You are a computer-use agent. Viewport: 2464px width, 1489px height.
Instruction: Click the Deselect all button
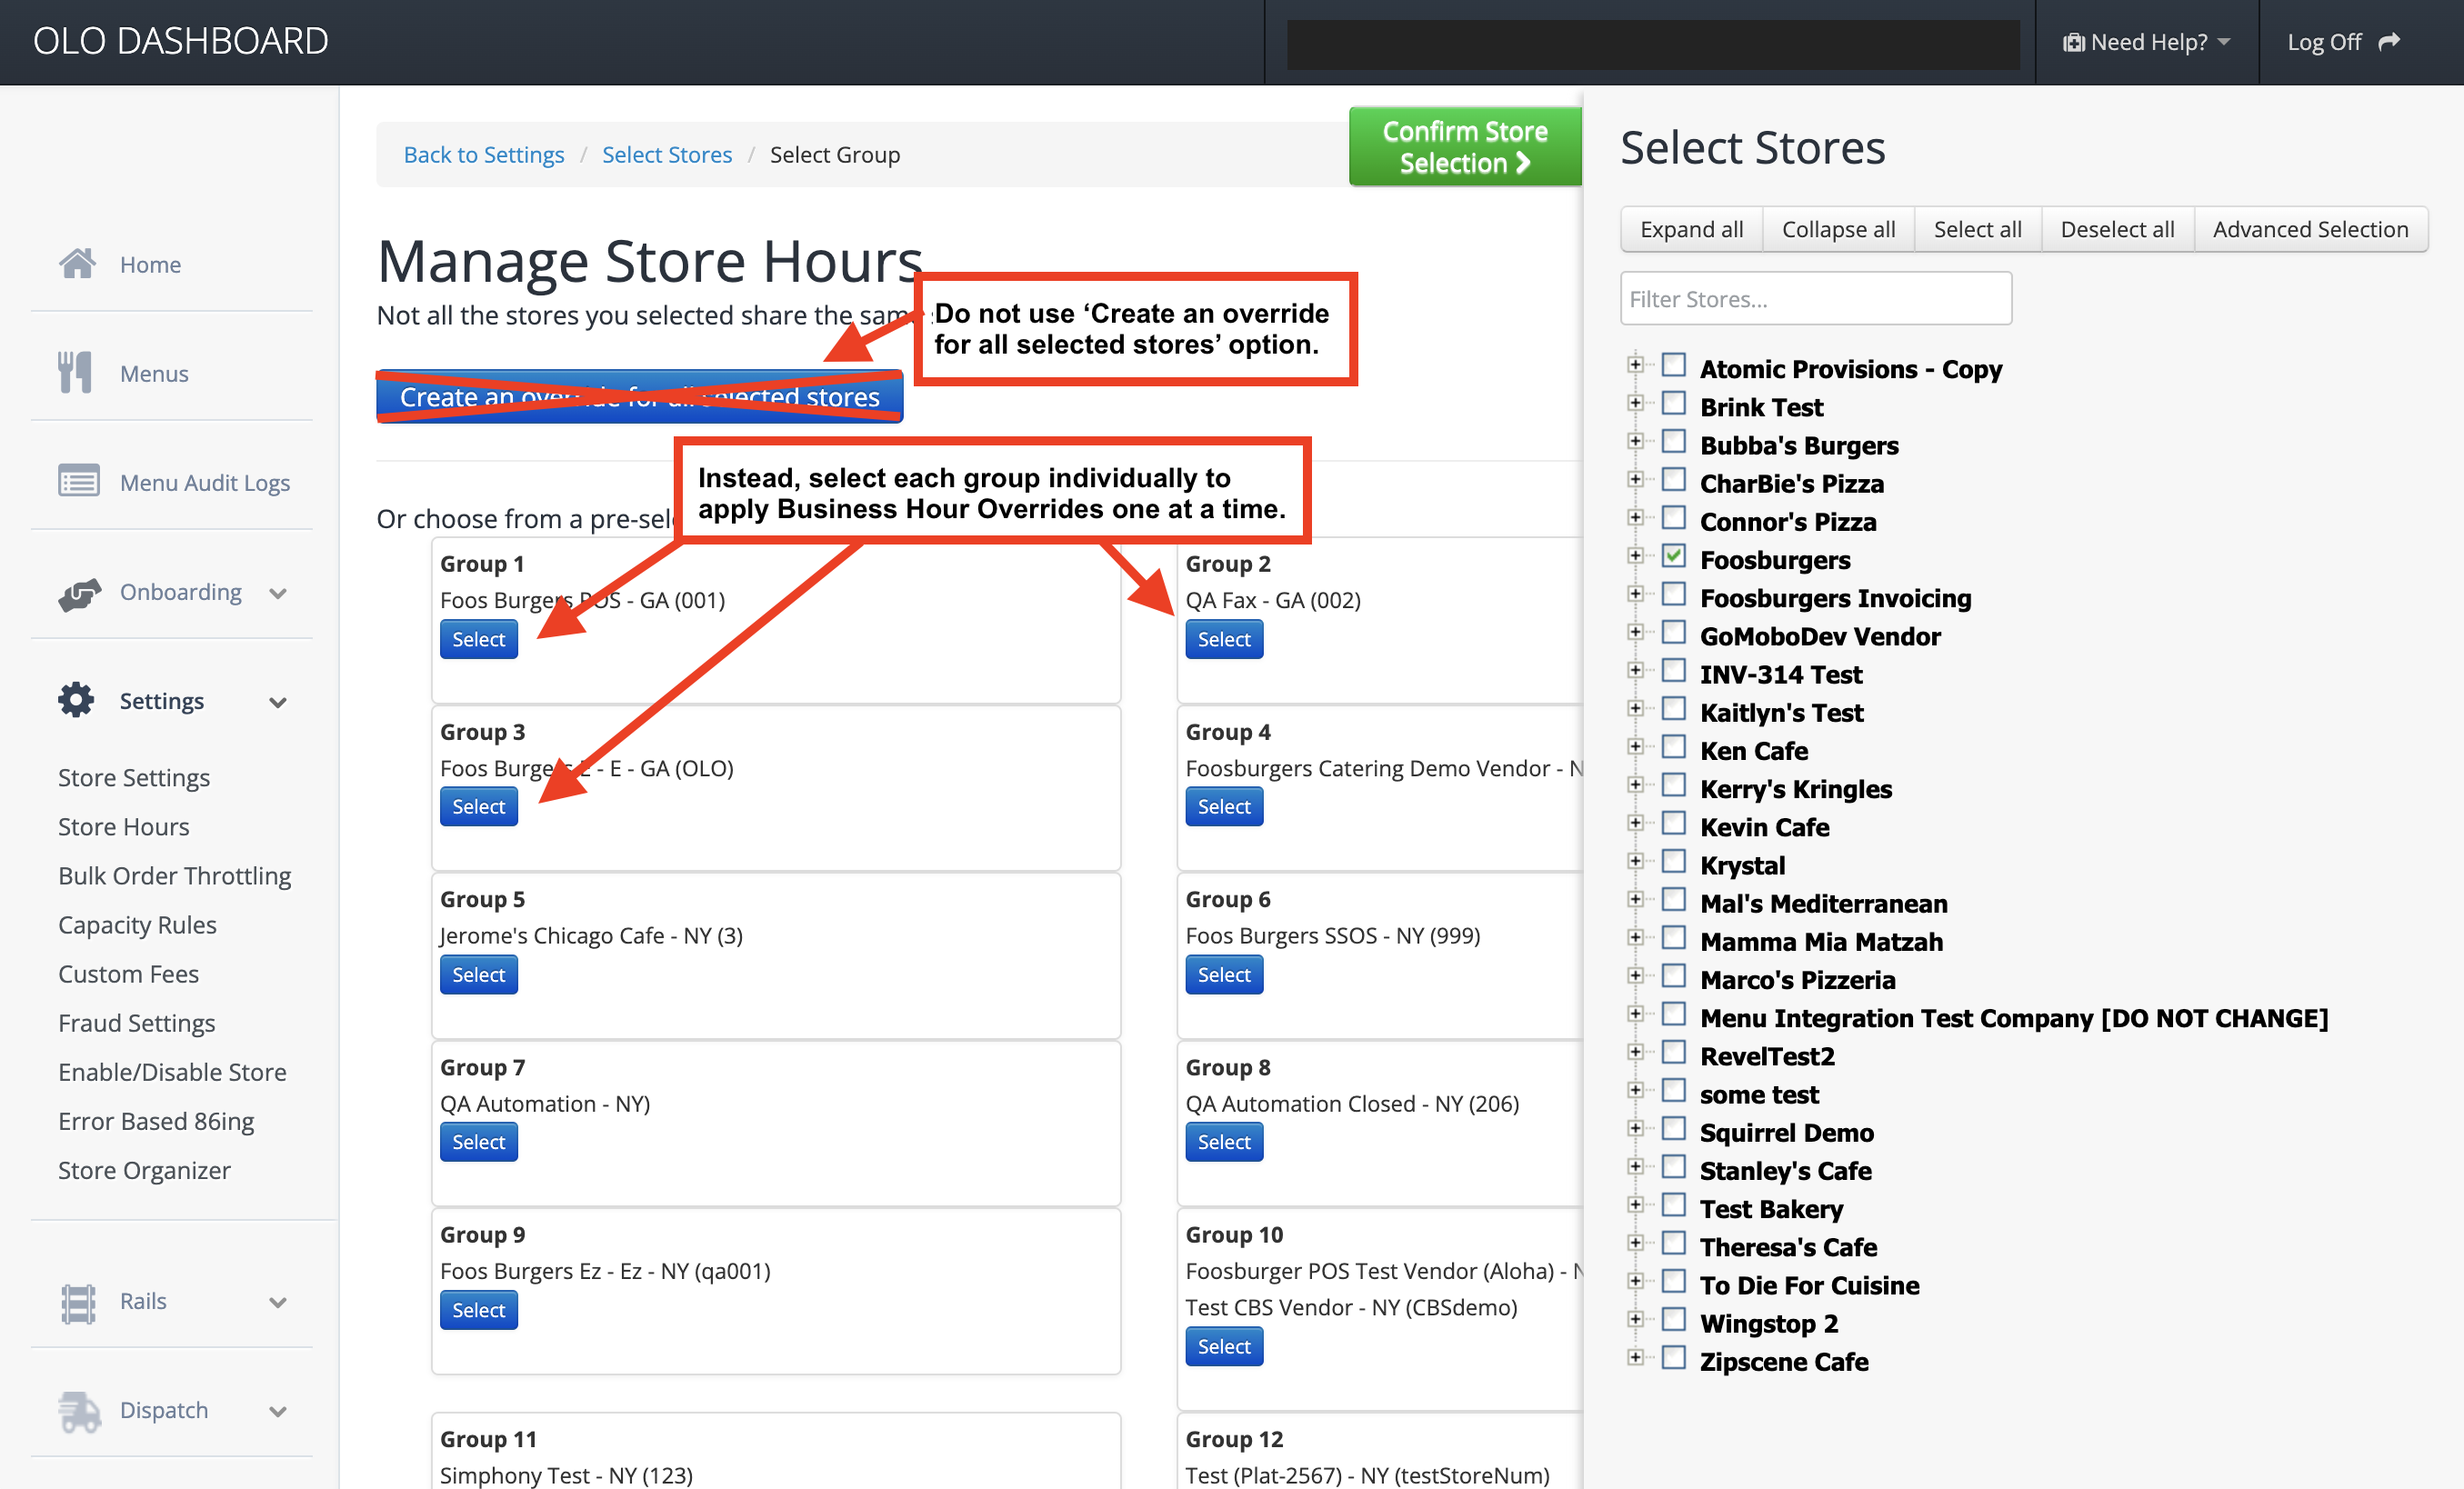2117,229
